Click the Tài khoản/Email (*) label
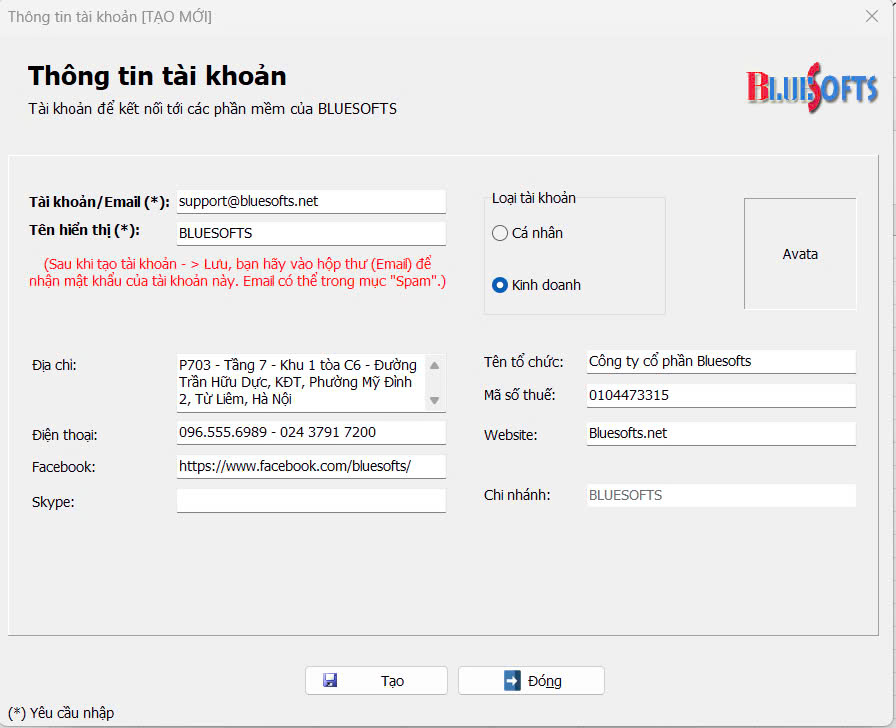This screenshot has width=896, height=728. 99,202
